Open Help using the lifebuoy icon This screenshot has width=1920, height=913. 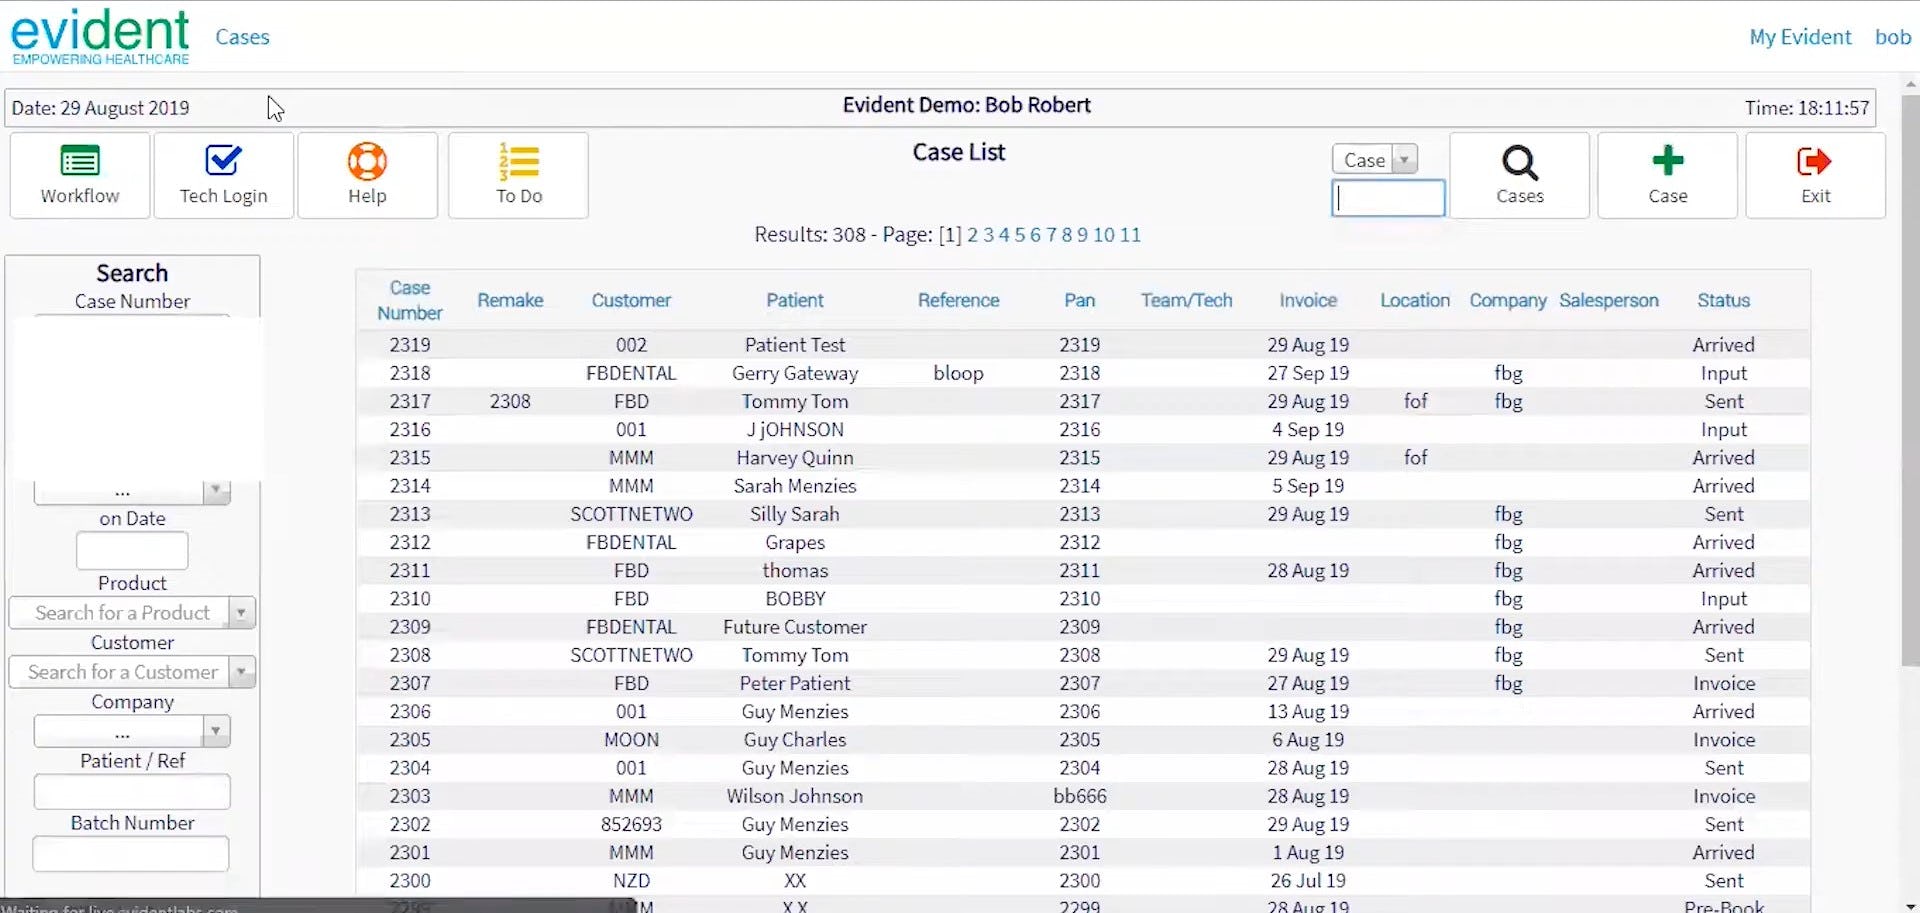coord(367,175)
